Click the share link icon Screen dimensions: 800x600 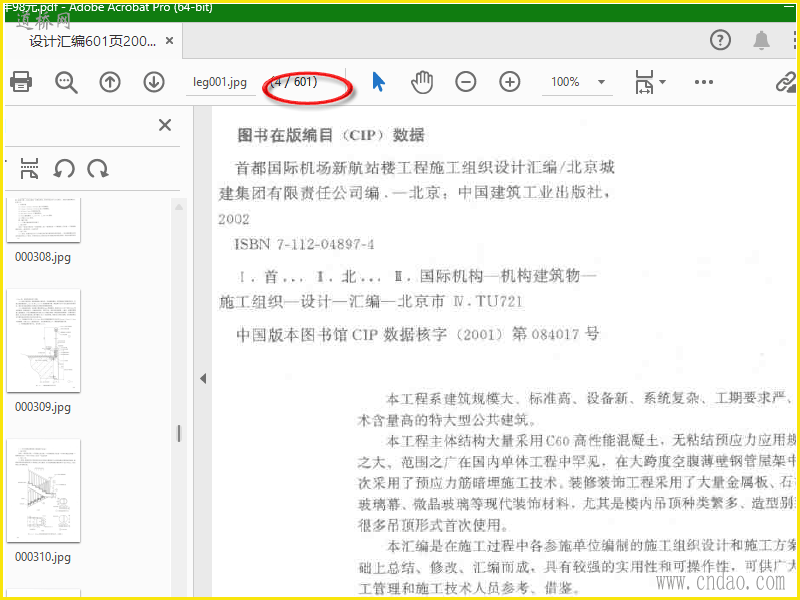point(786,82)
